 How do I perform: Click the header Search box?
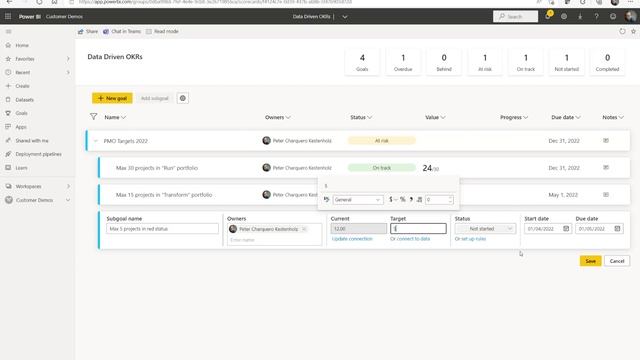coord(516,16)
